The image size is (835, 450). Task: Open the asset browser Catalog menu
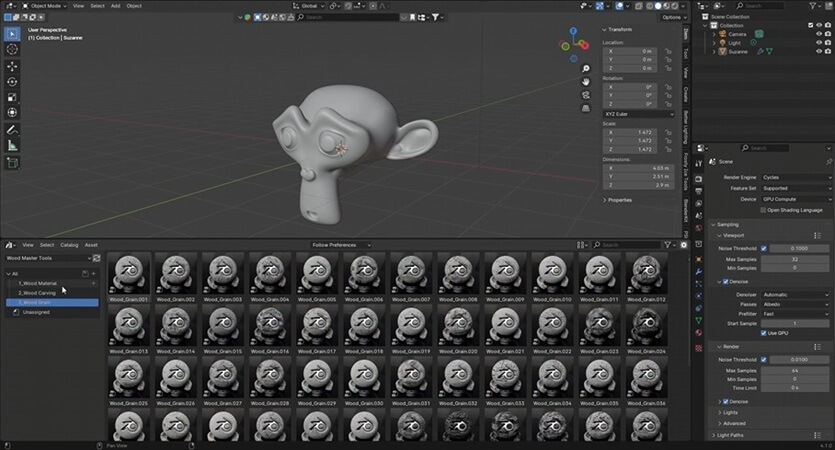[69, 245]
